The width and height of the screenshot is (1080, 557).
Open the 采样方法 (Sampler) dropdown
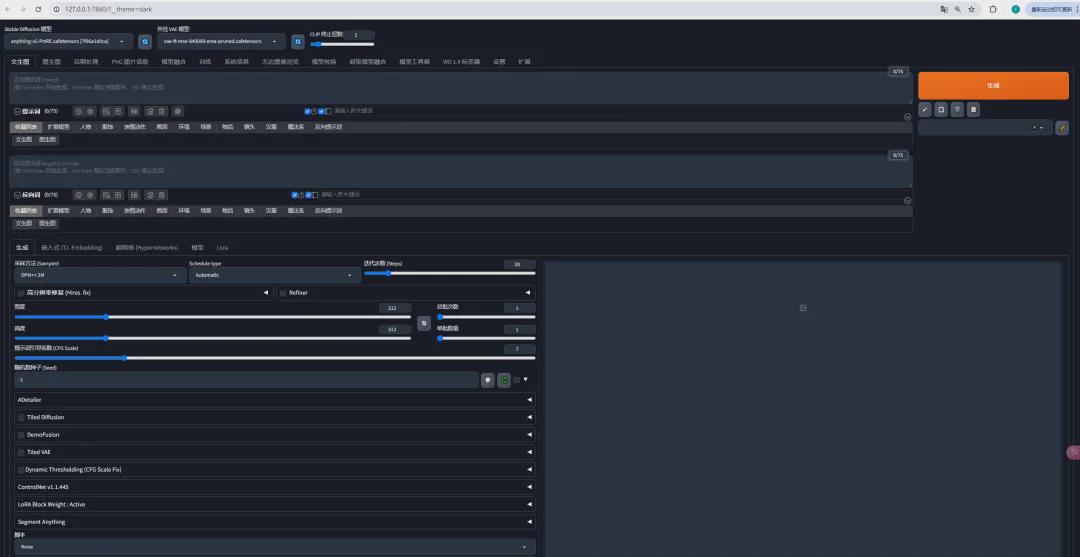coord(100,275)
